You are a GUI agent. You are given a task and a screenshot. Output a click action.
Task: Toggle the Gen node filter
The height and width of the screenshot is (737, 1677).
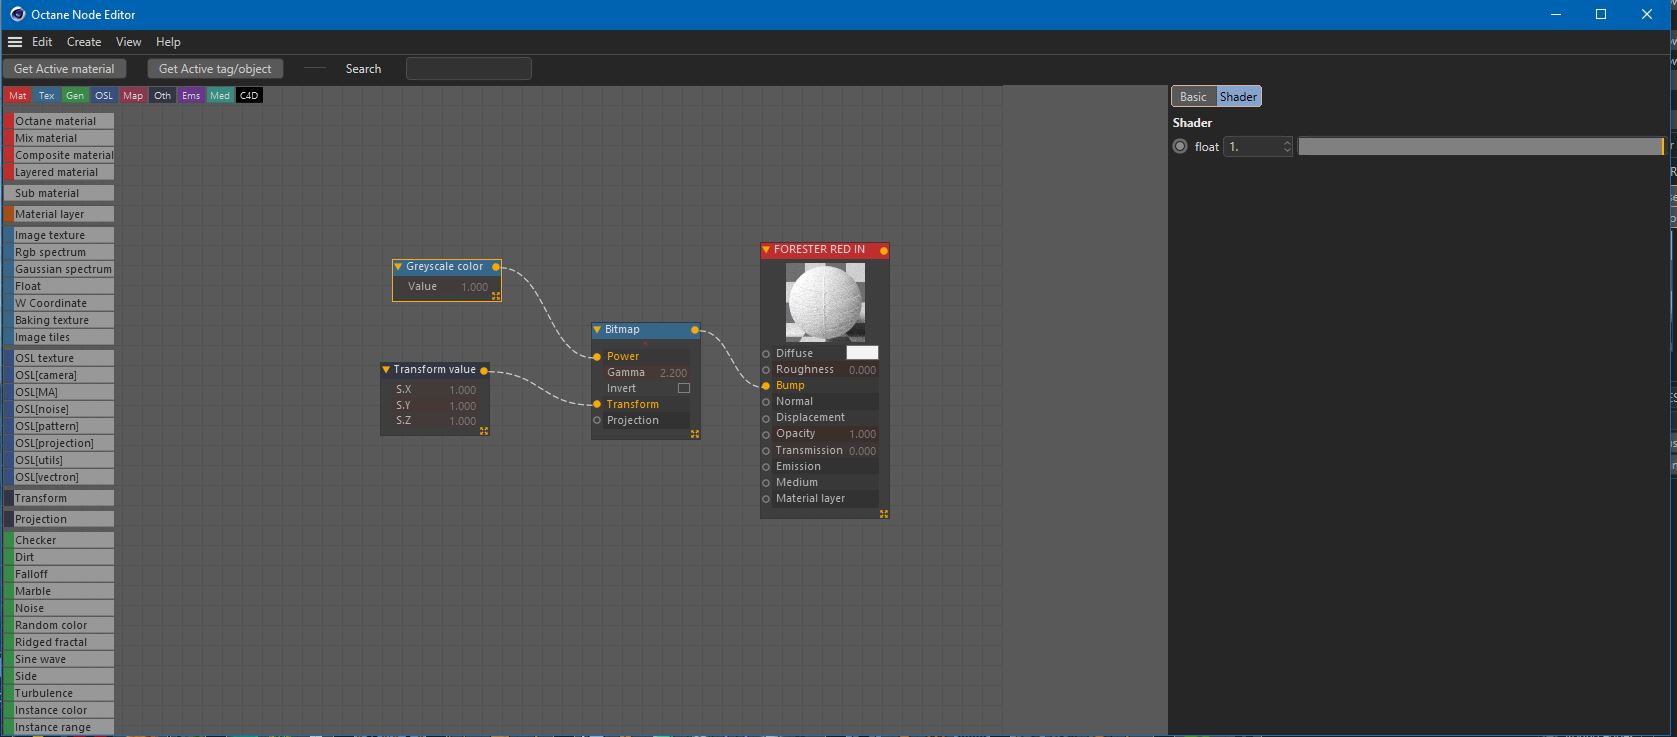coord(75,96)
